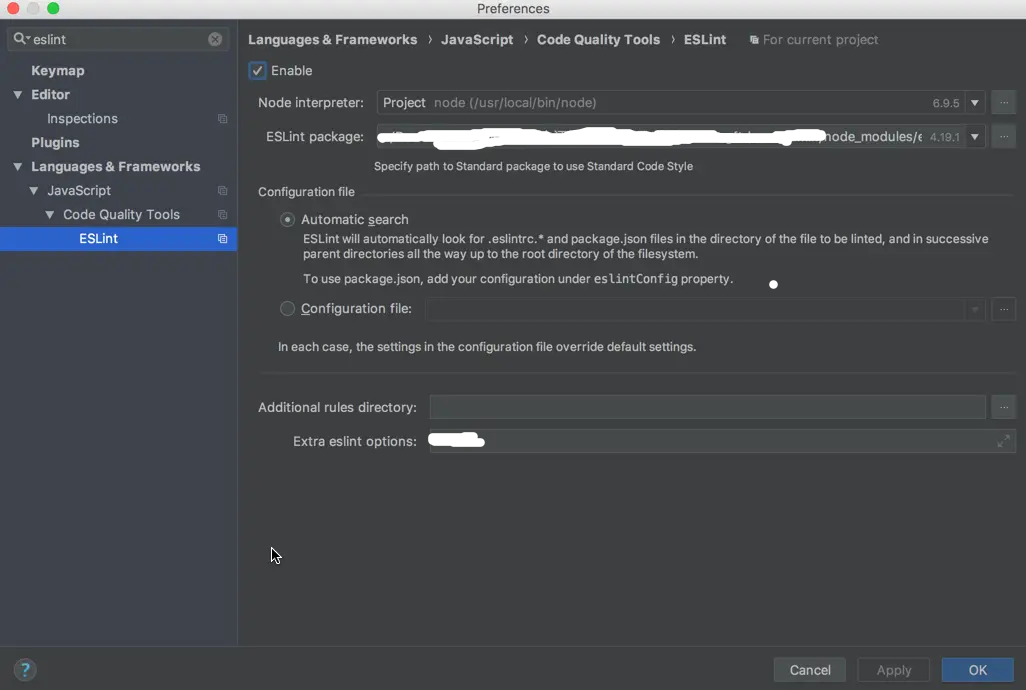The width and height of the screenshot is (1026, 690).
Task: Click the project-level icon beside ESLint row
Action: (222, 239)
